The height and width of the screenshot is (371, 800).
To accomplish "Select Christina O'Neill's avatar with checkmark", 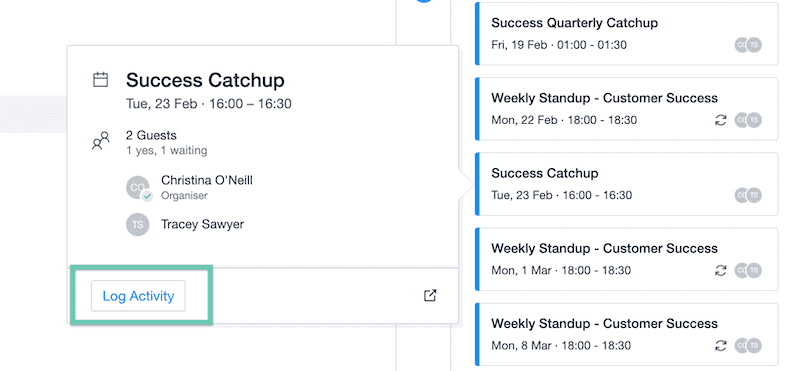I will point(139,188).
